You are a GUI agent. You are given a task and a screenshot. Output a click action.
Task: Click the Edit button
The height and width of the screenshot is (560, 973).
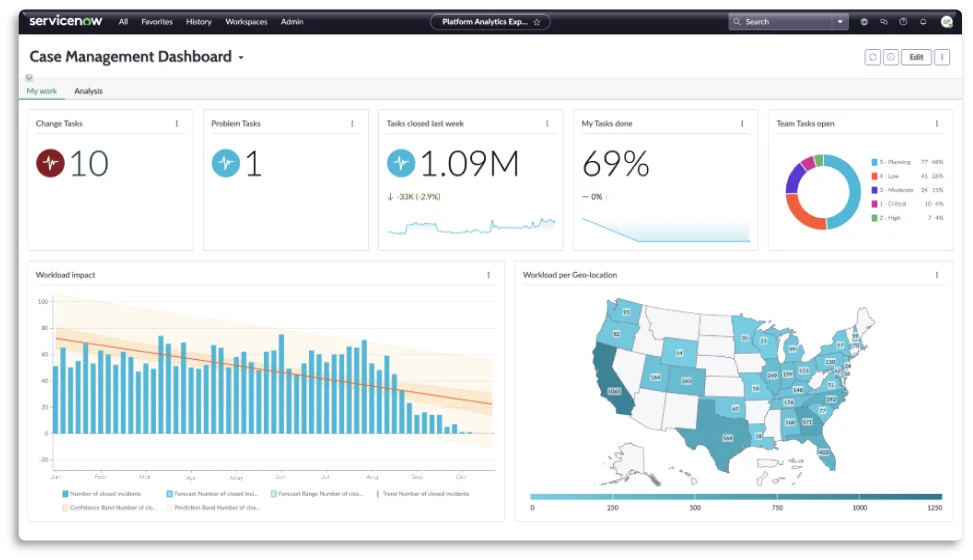click(x=916, y=57)
